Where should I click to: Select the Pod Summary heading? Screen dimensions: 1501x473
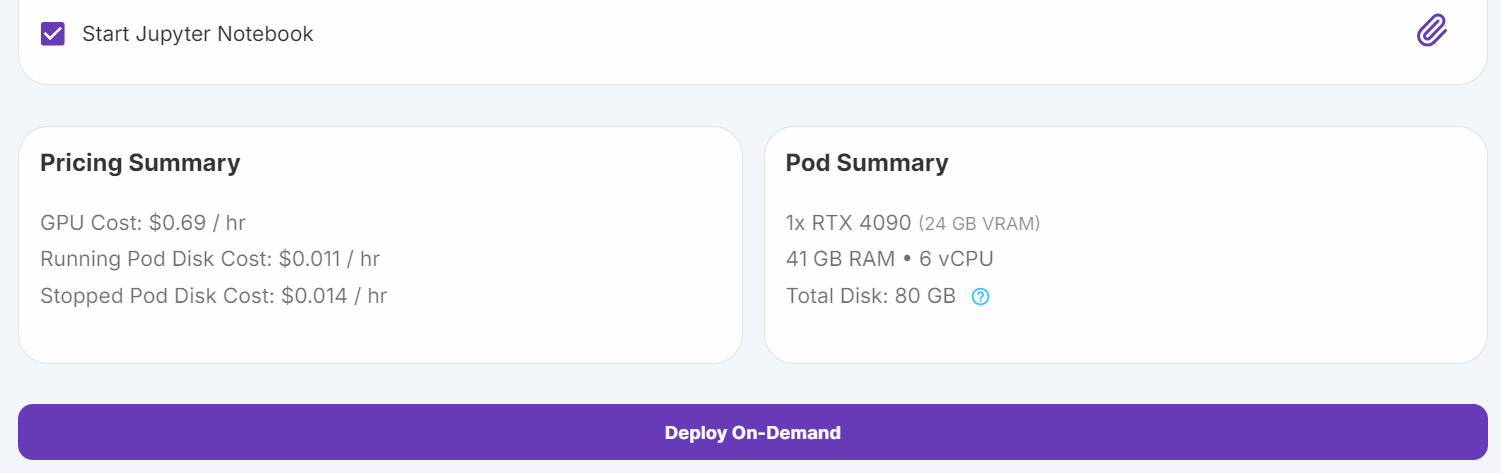tap(867, 163)
